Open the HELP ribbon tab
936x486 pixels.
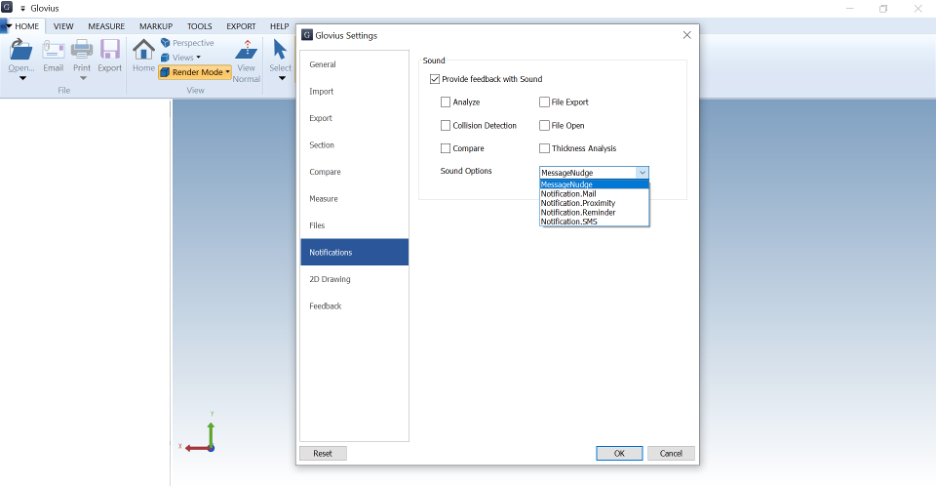(279, 26)
